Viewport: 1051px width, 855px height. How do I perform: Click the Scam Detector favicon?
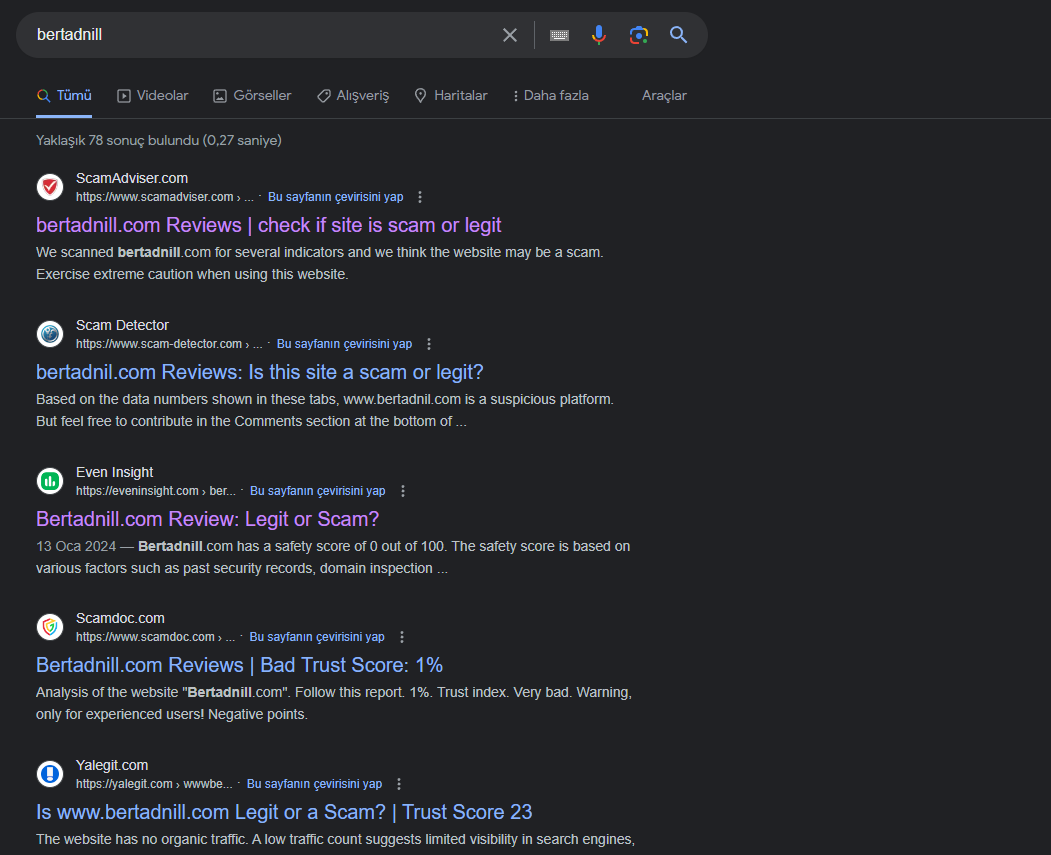tap(50, 334)
